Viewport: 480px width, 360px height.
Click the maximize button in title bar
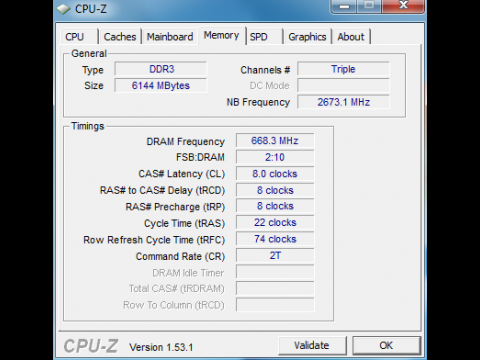369,6
